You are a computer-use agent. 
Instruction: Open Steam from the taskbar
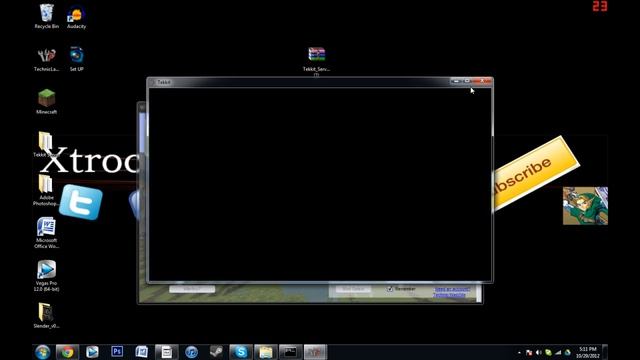click(x=216, y=352)
